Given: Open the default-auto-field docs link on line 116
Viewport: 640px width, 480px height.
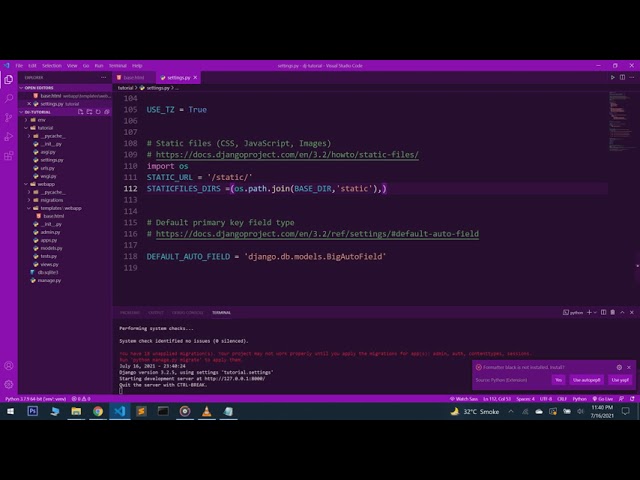Looking at the screenshot, I should (317, 234).
